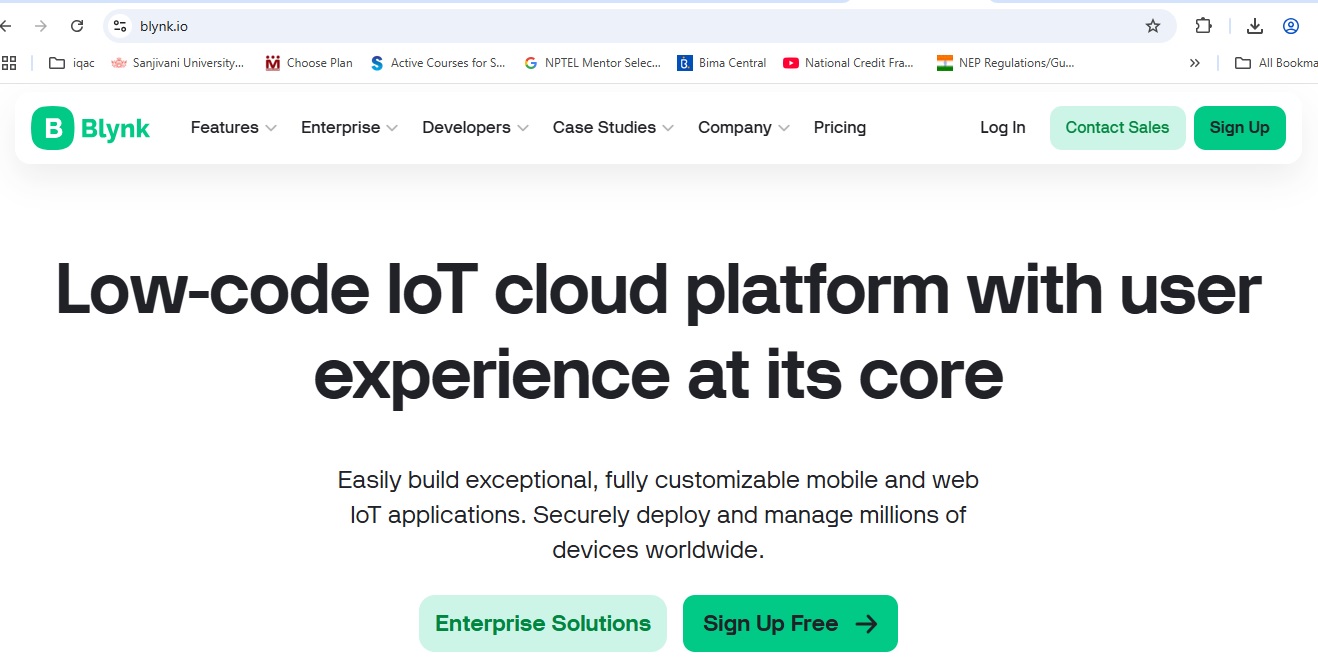Show hidden bookmarks with the double chevron
This screenshot has width=1318, height=662.
1194,63
